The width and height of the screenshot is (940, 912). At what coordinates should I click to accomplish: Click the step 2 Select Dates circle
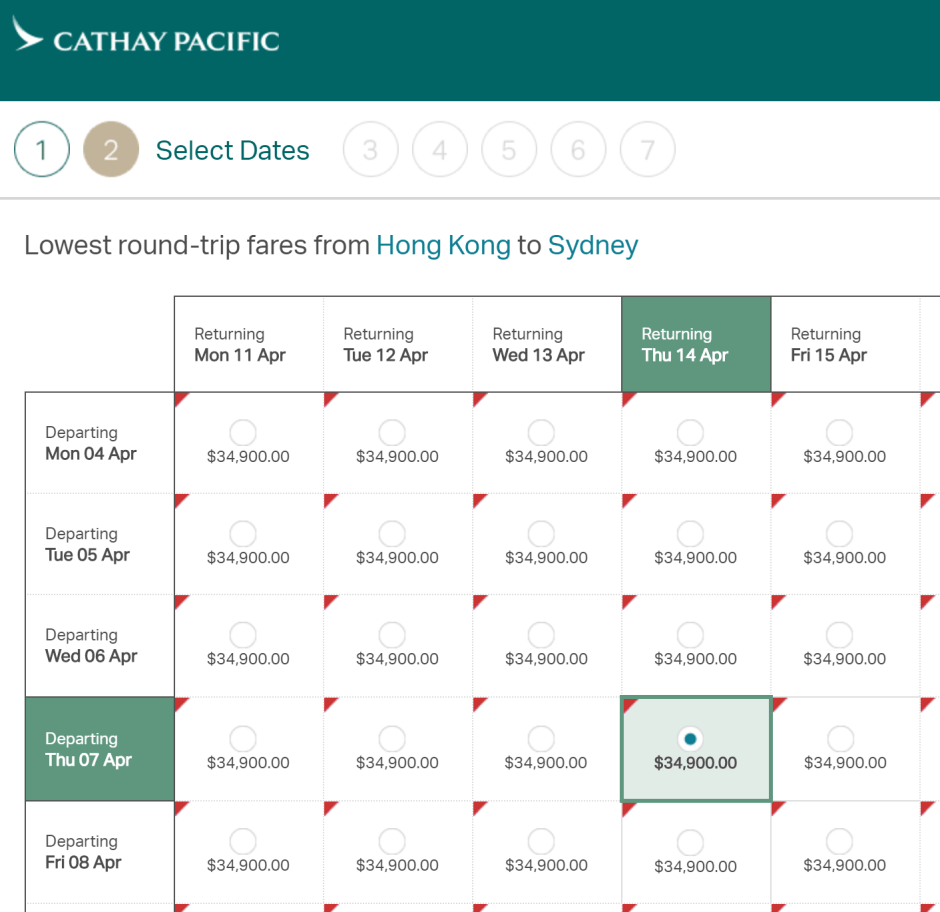pyautogui.click(x=111, y=150)
